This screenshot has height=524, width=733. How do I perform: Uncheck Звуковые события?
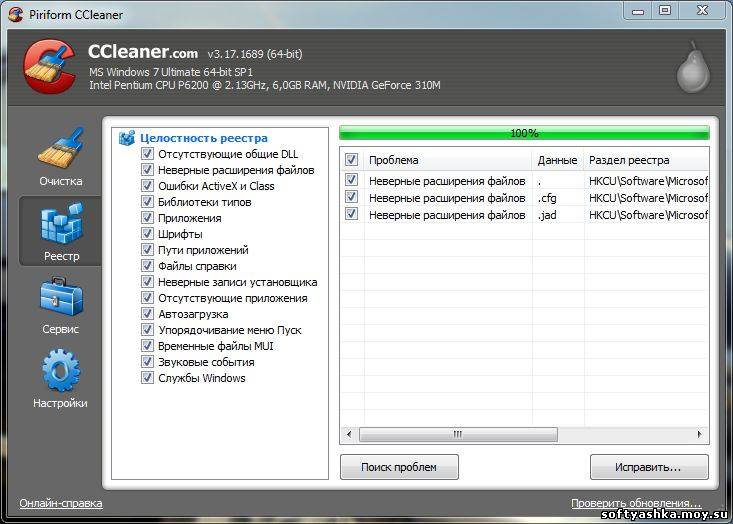(x=147, y=362)
